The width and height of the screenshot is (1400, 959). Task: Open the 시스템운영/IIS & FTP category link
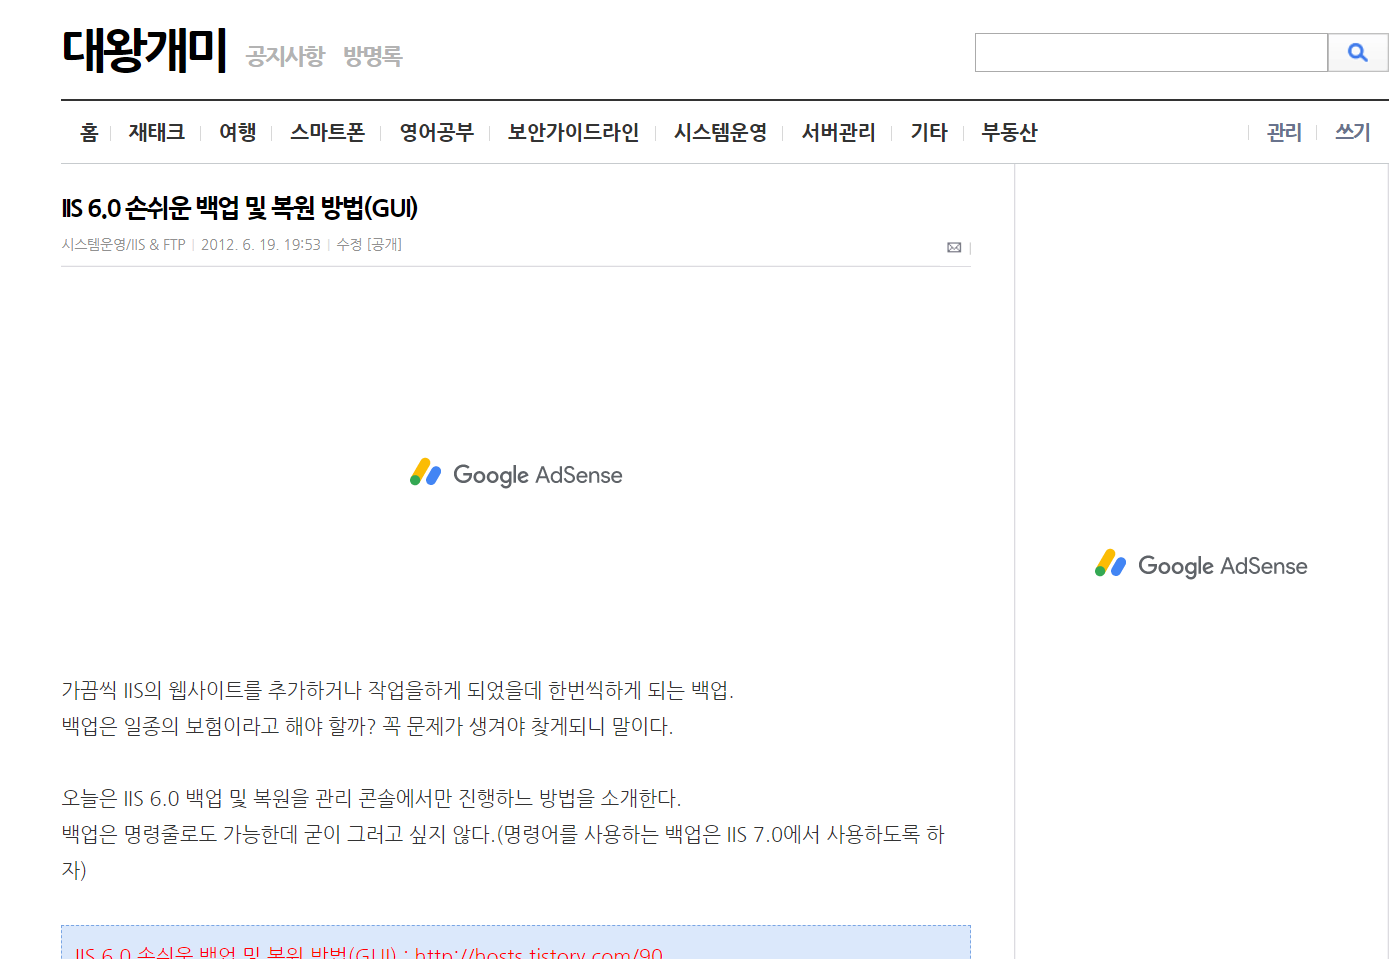(124, 245)
